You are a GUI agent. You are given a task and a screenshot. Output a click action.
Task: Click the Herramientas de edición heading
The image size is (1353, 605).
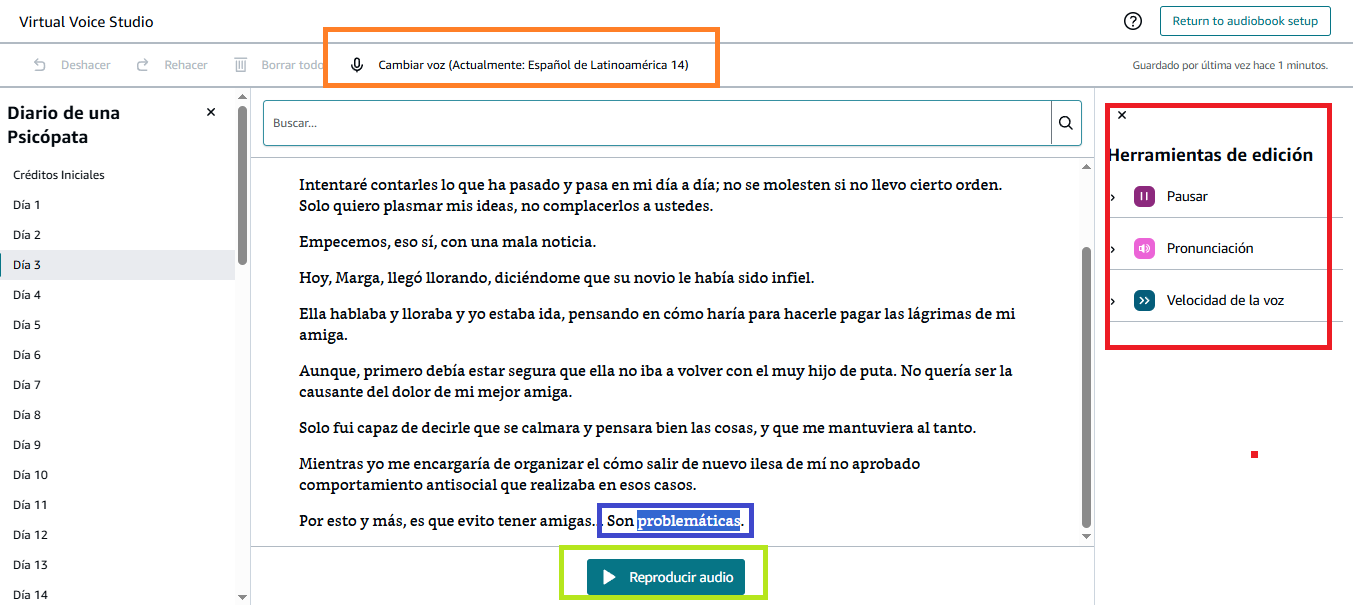[x=1210, y=155]
